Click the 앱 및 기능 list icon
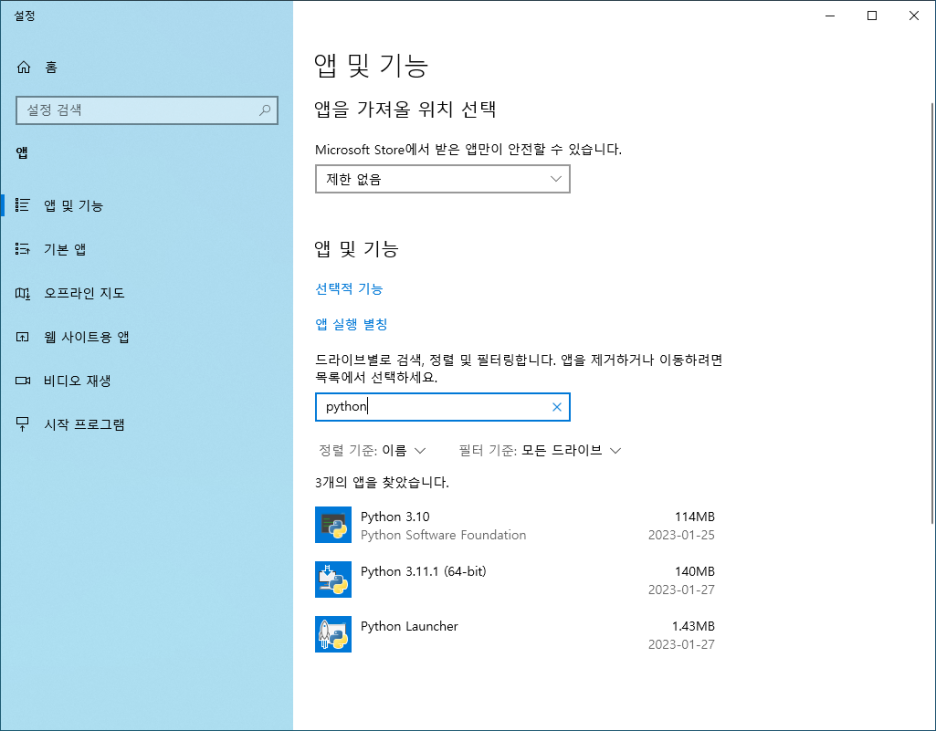936x731 pixels. (x=23, y=205)
